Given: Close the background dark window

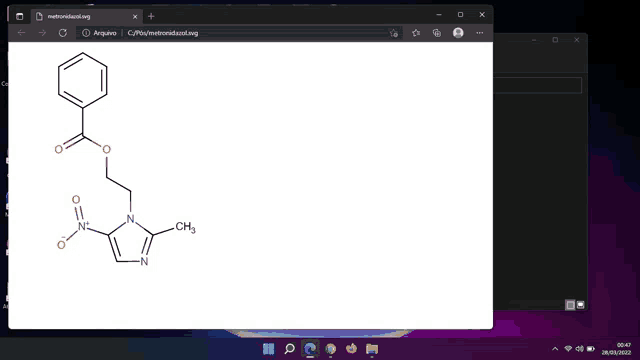Looking at the screenshot, I should pos(576,40).
